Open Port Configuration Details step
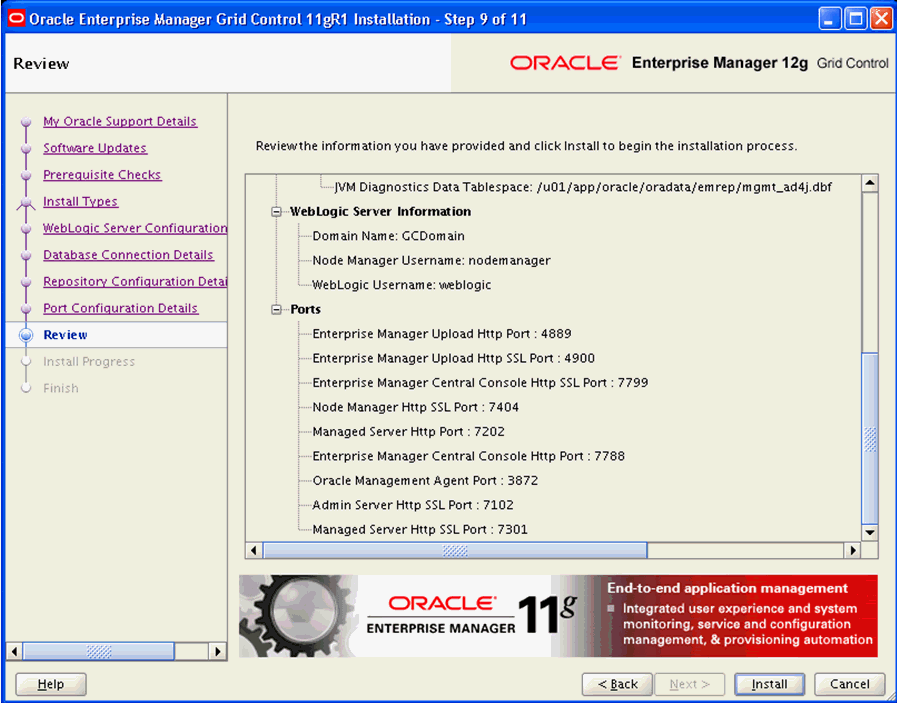 pos(121,308)
